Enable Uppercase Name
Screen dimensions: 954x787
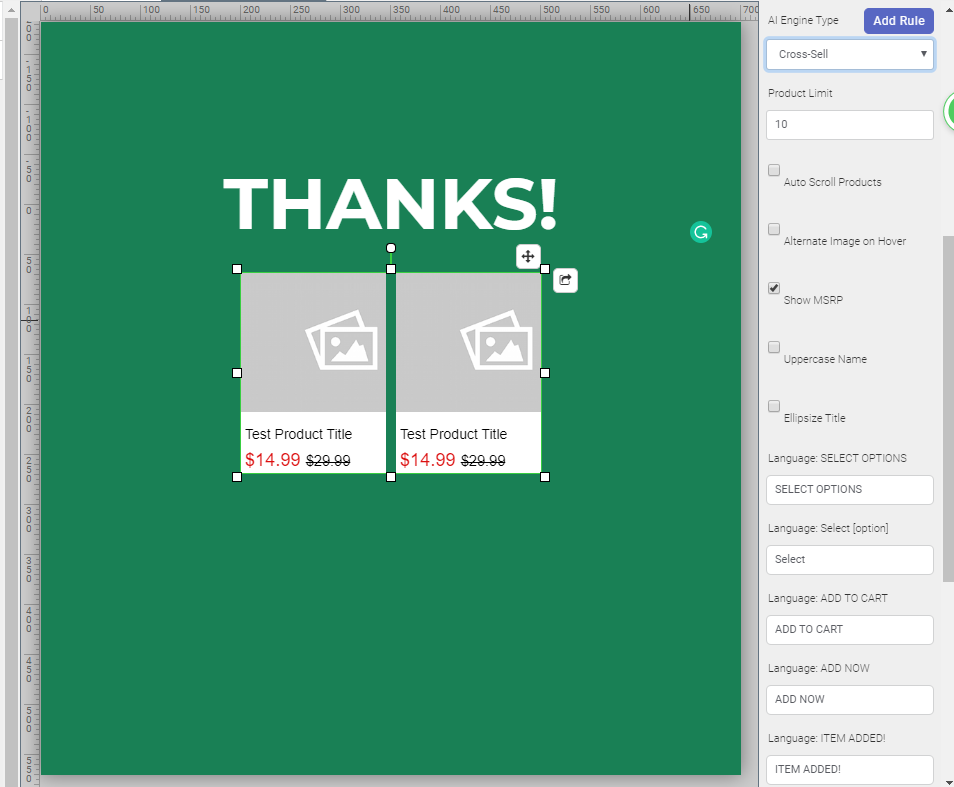(x=773, y=347)
